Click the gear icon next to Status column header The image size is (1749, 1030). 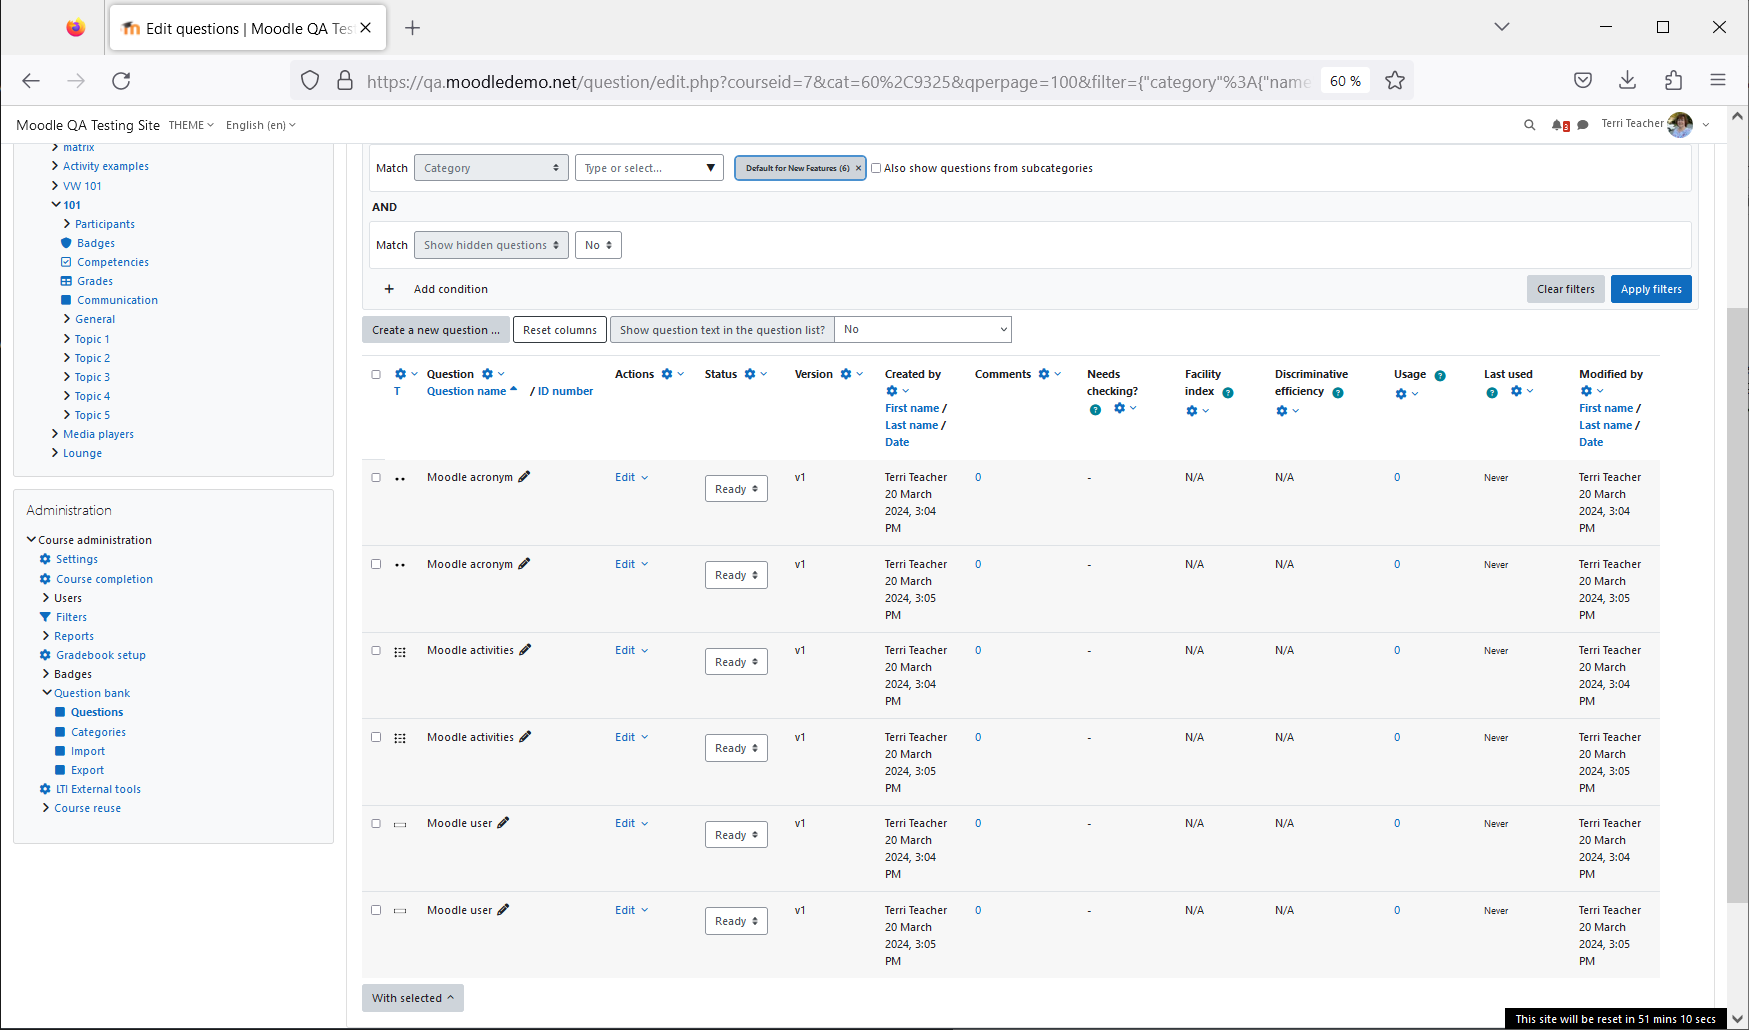click(x=750, y=374)
